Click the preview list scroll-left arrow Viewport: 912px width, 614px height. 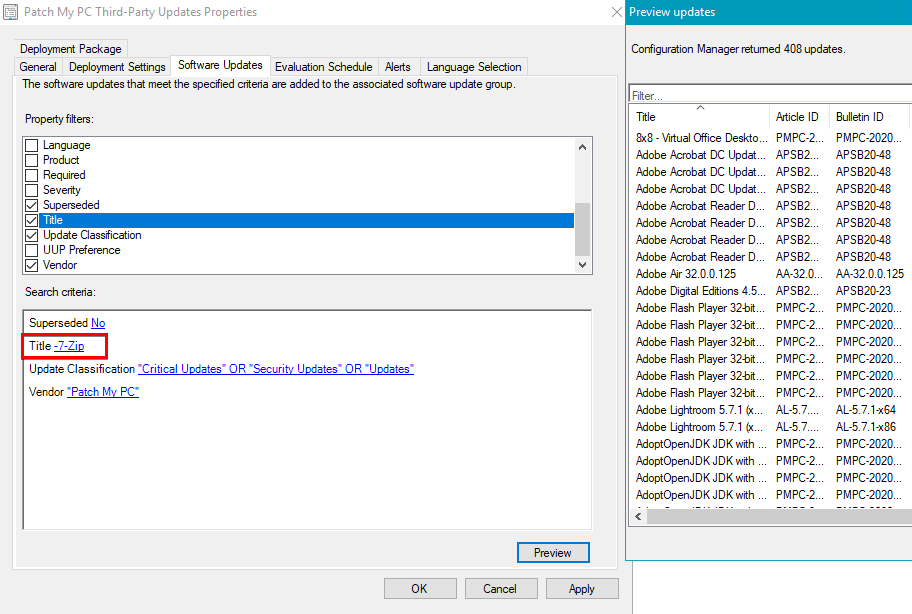tap(639, 516)
